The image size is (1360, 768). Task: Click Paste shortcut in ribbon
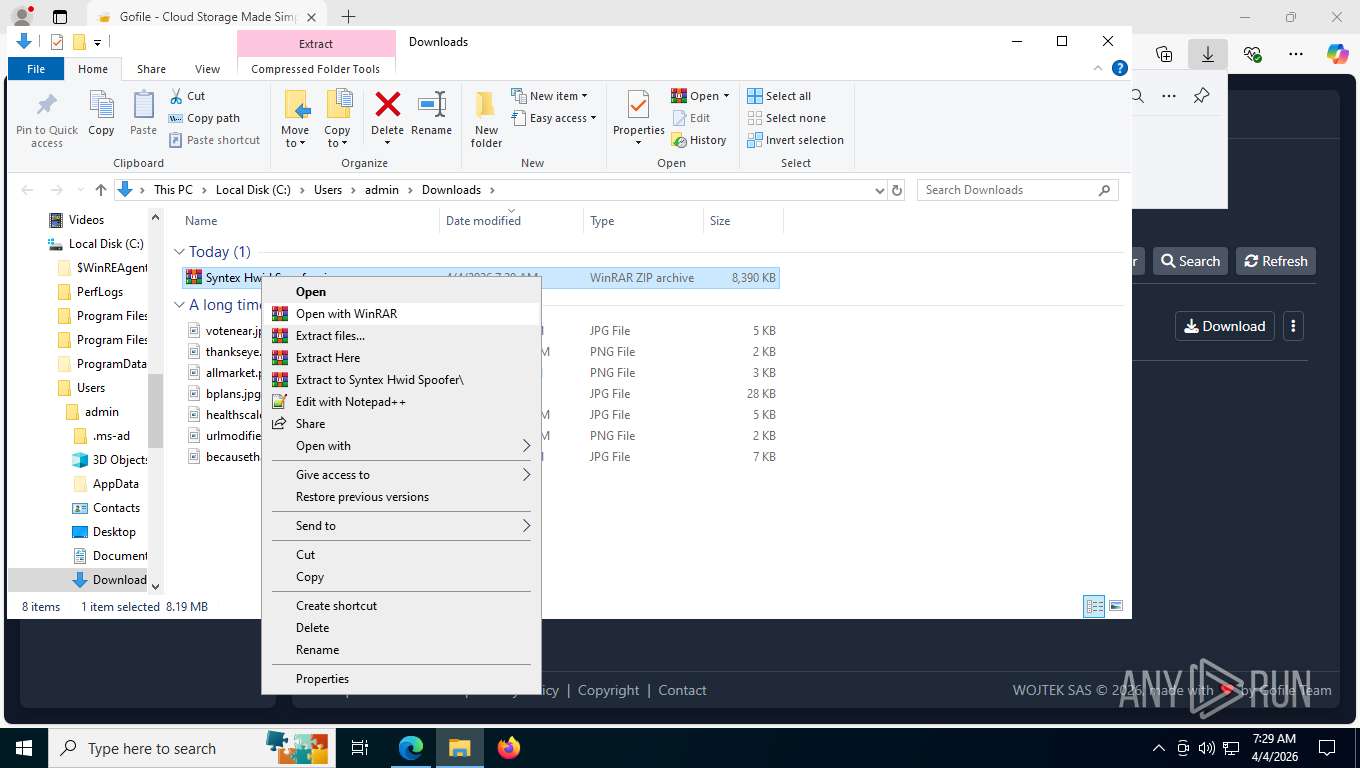click(214, 140)
